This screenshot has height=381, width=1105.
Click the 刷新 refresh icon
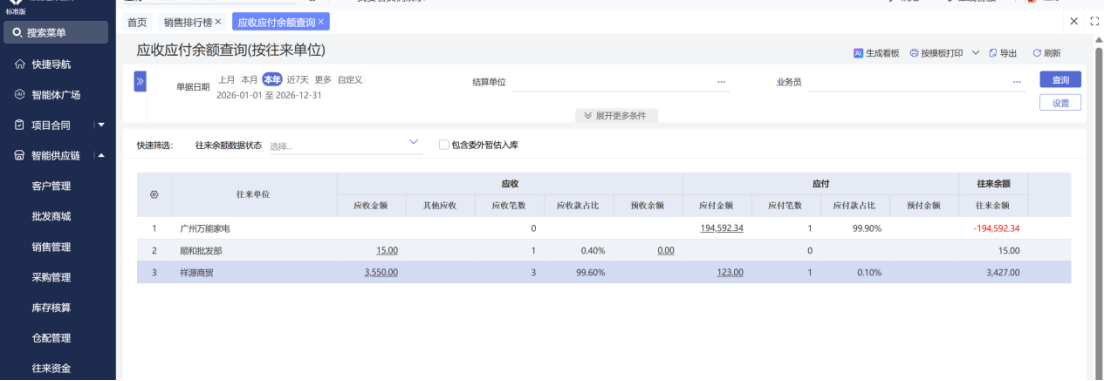coord(1037,53)
